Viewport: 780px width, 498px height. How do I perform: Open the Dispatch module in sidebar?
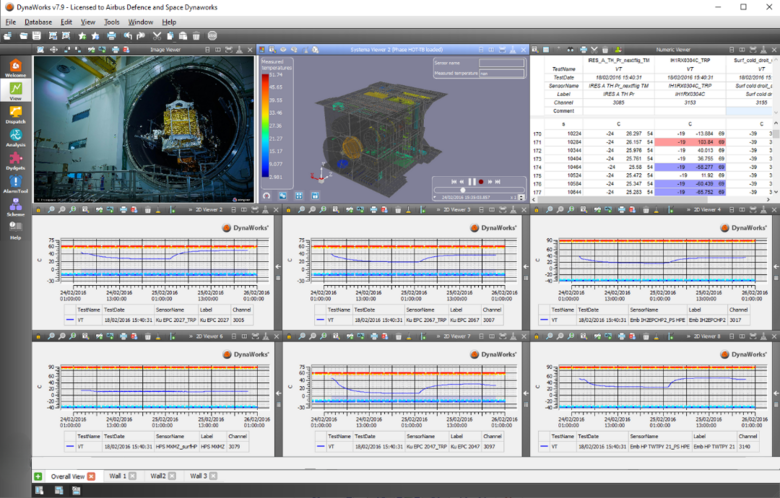click(x=15, y=114)
